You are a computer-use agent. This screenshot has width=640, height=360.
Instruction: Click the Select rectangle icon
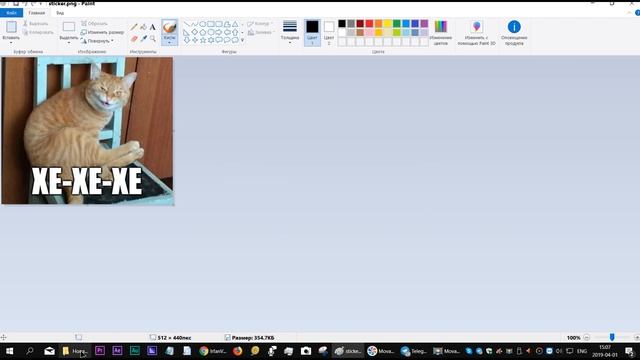(69, 27)
